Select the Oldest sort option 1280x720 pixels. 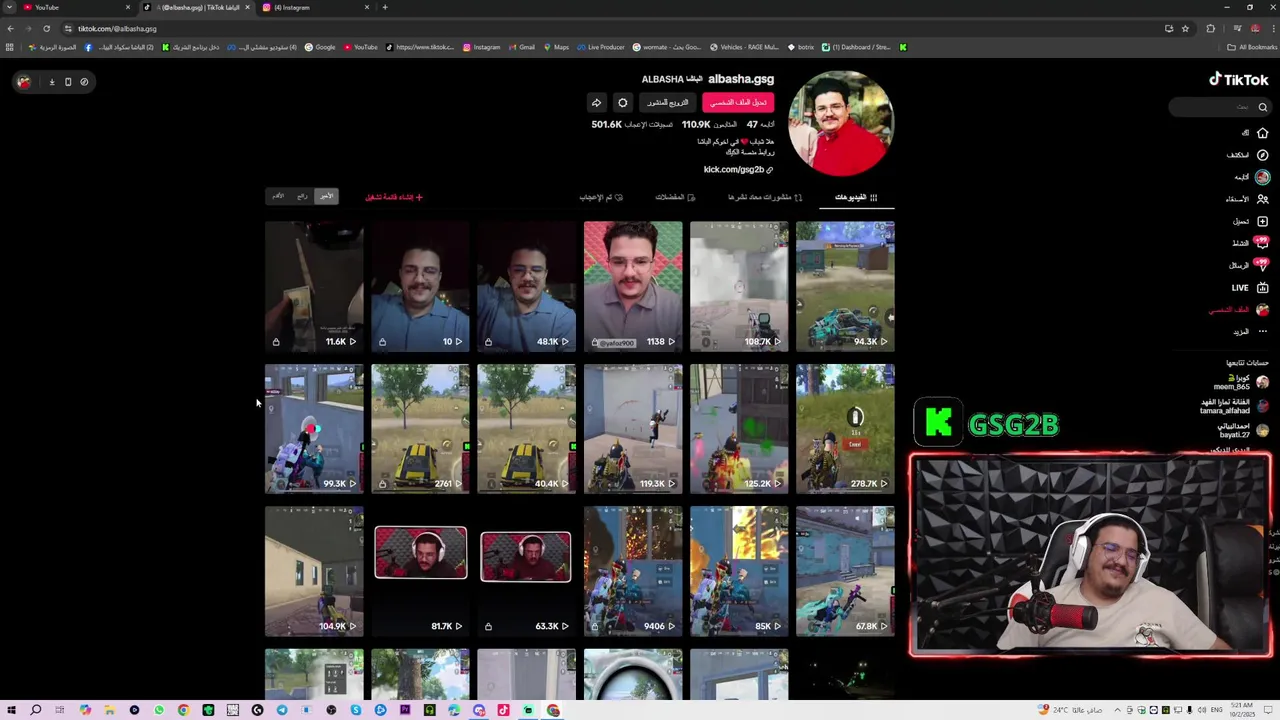tap(278, 196)
